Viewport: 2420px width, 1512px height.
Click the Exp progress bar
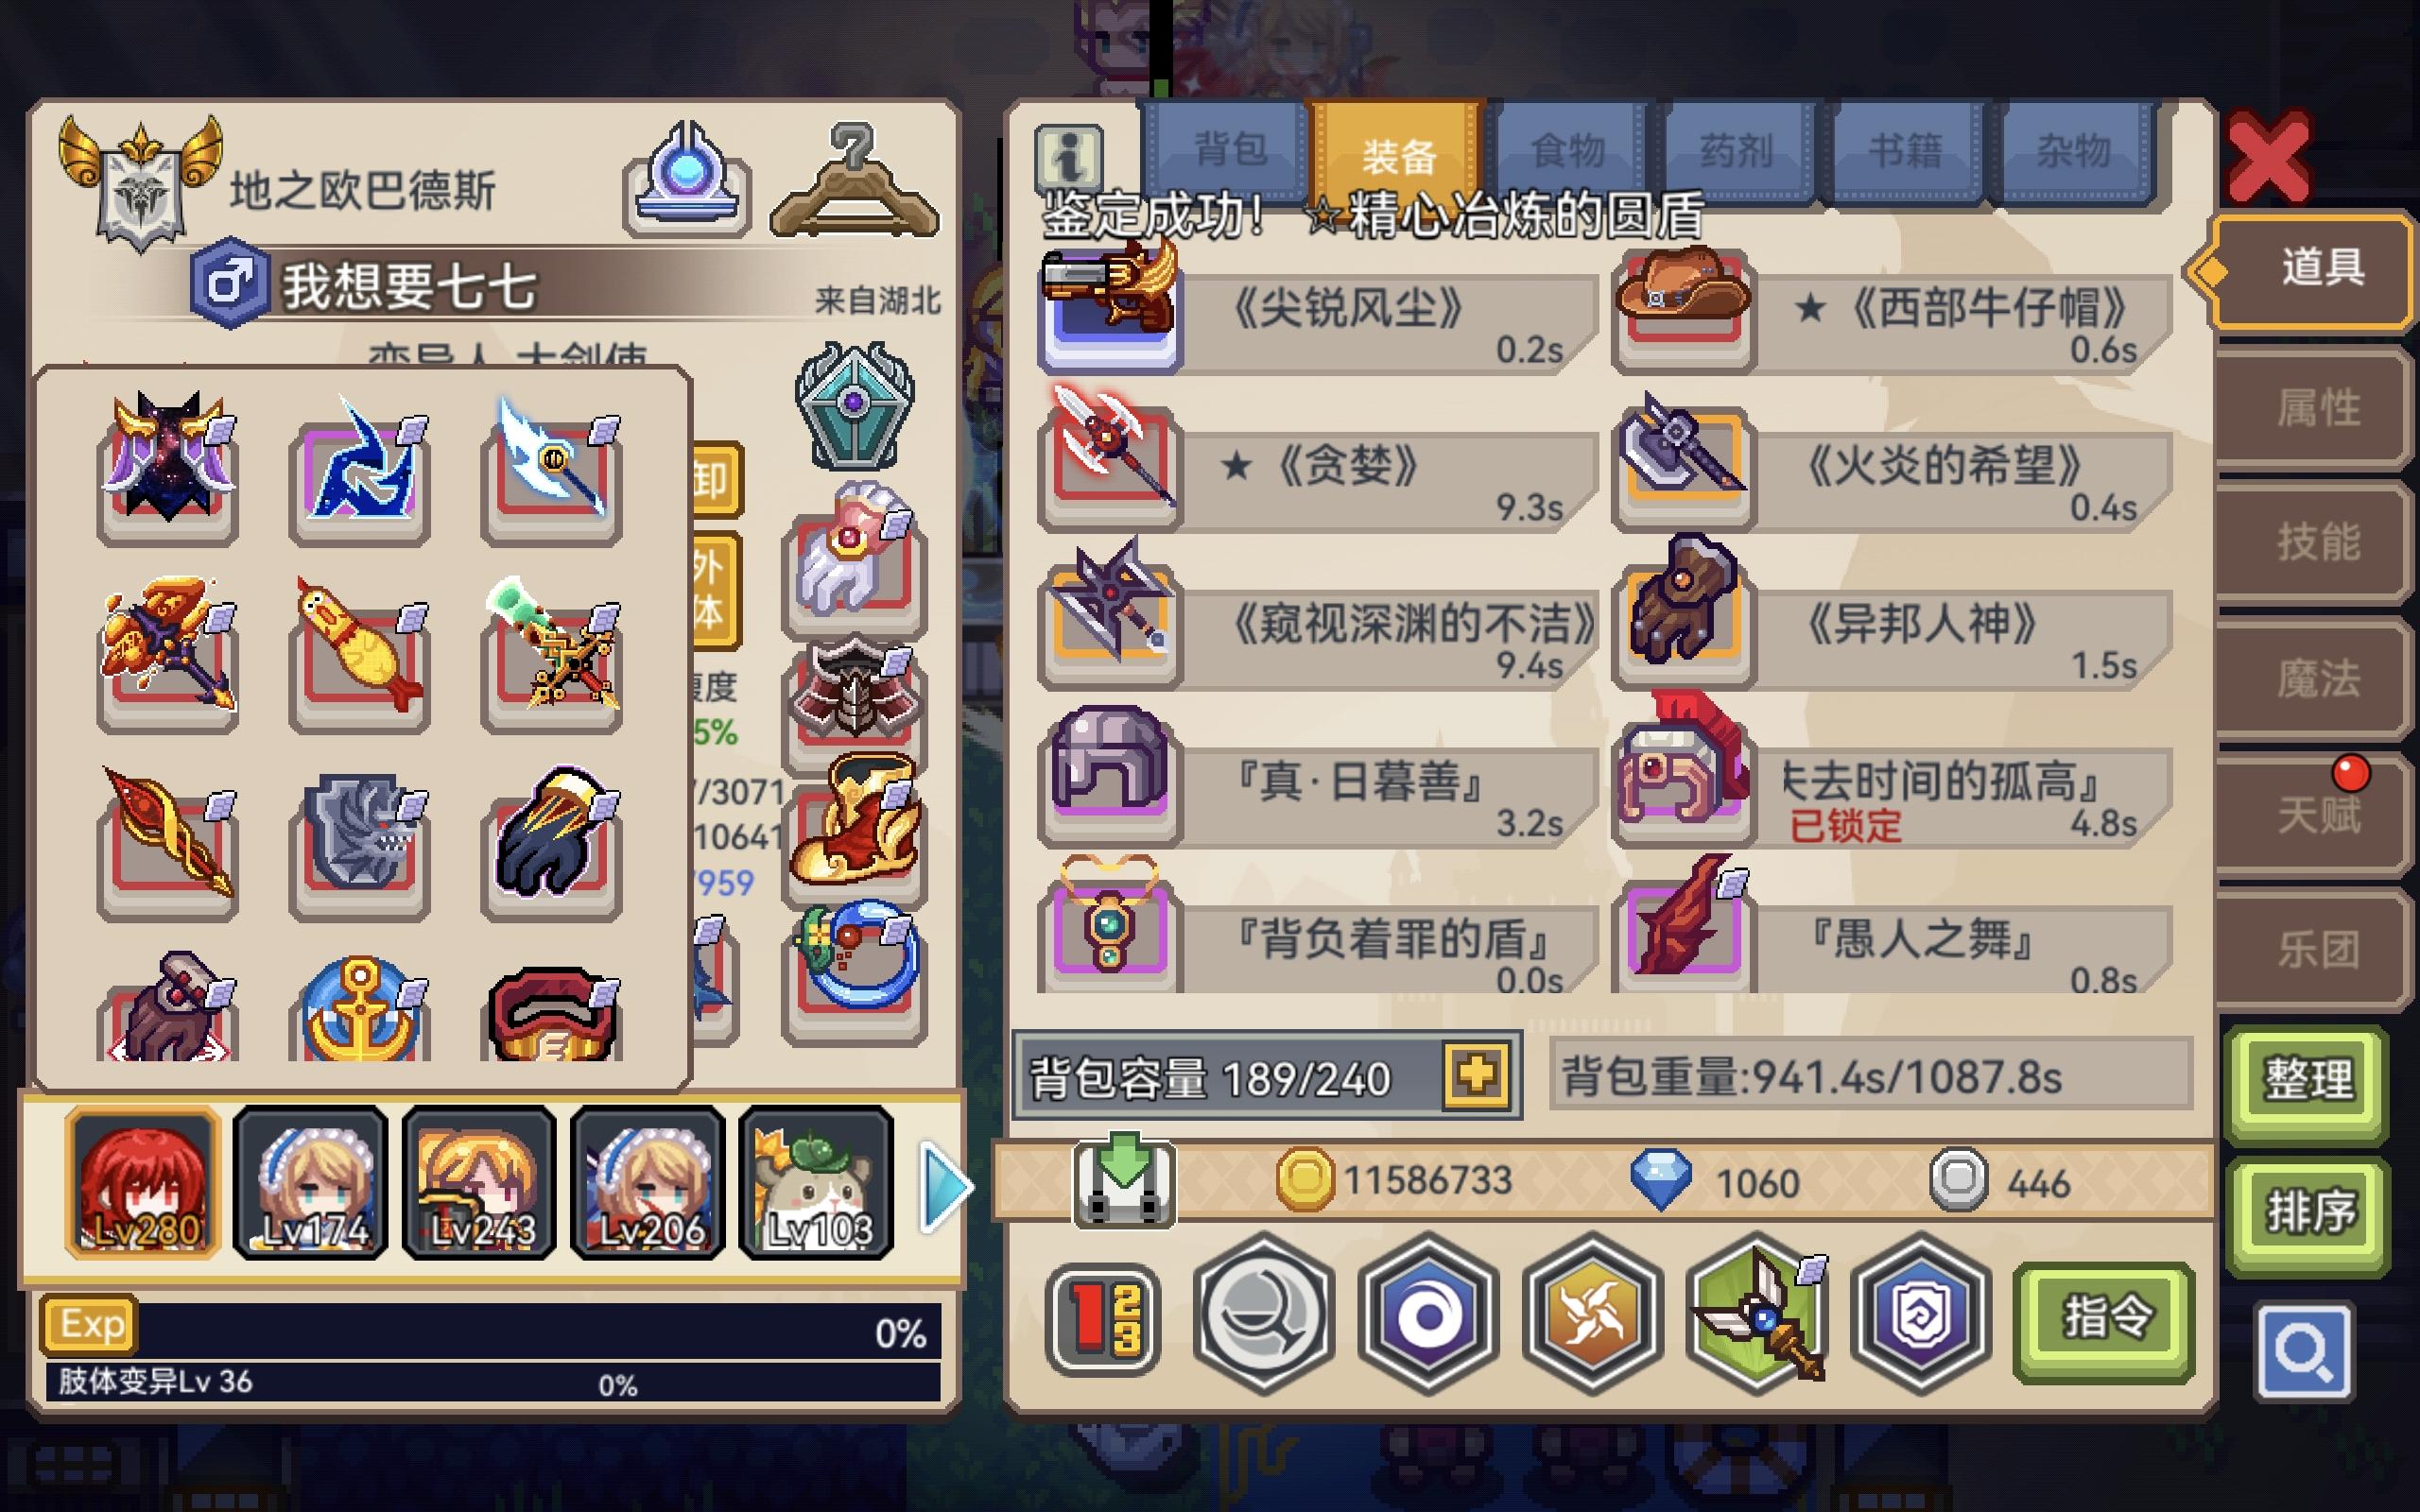(x=492, y=1329)
